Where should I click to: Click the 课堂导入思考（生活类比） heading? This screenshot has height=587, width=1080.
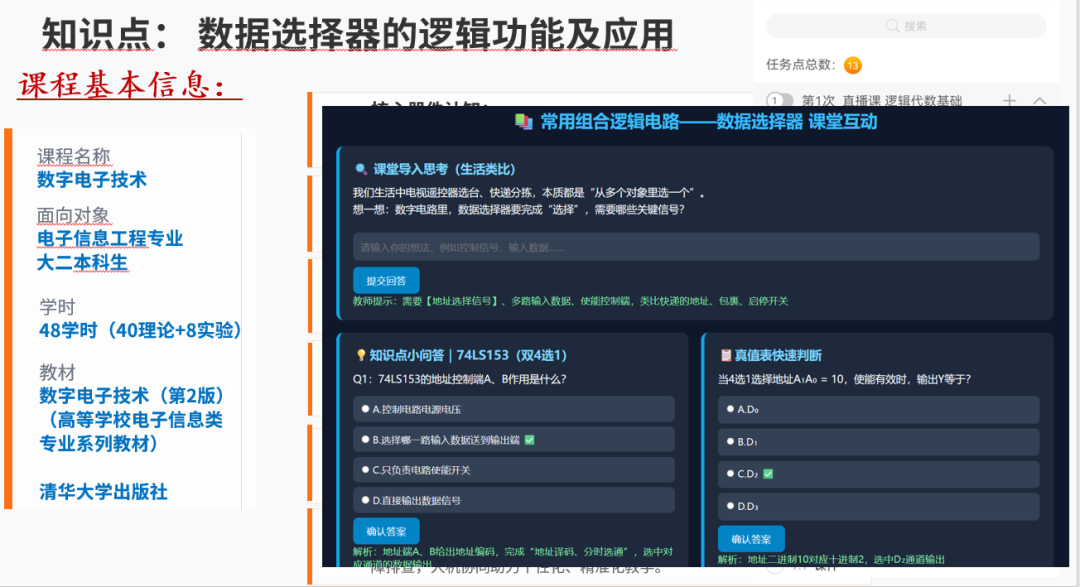(444, 169)
